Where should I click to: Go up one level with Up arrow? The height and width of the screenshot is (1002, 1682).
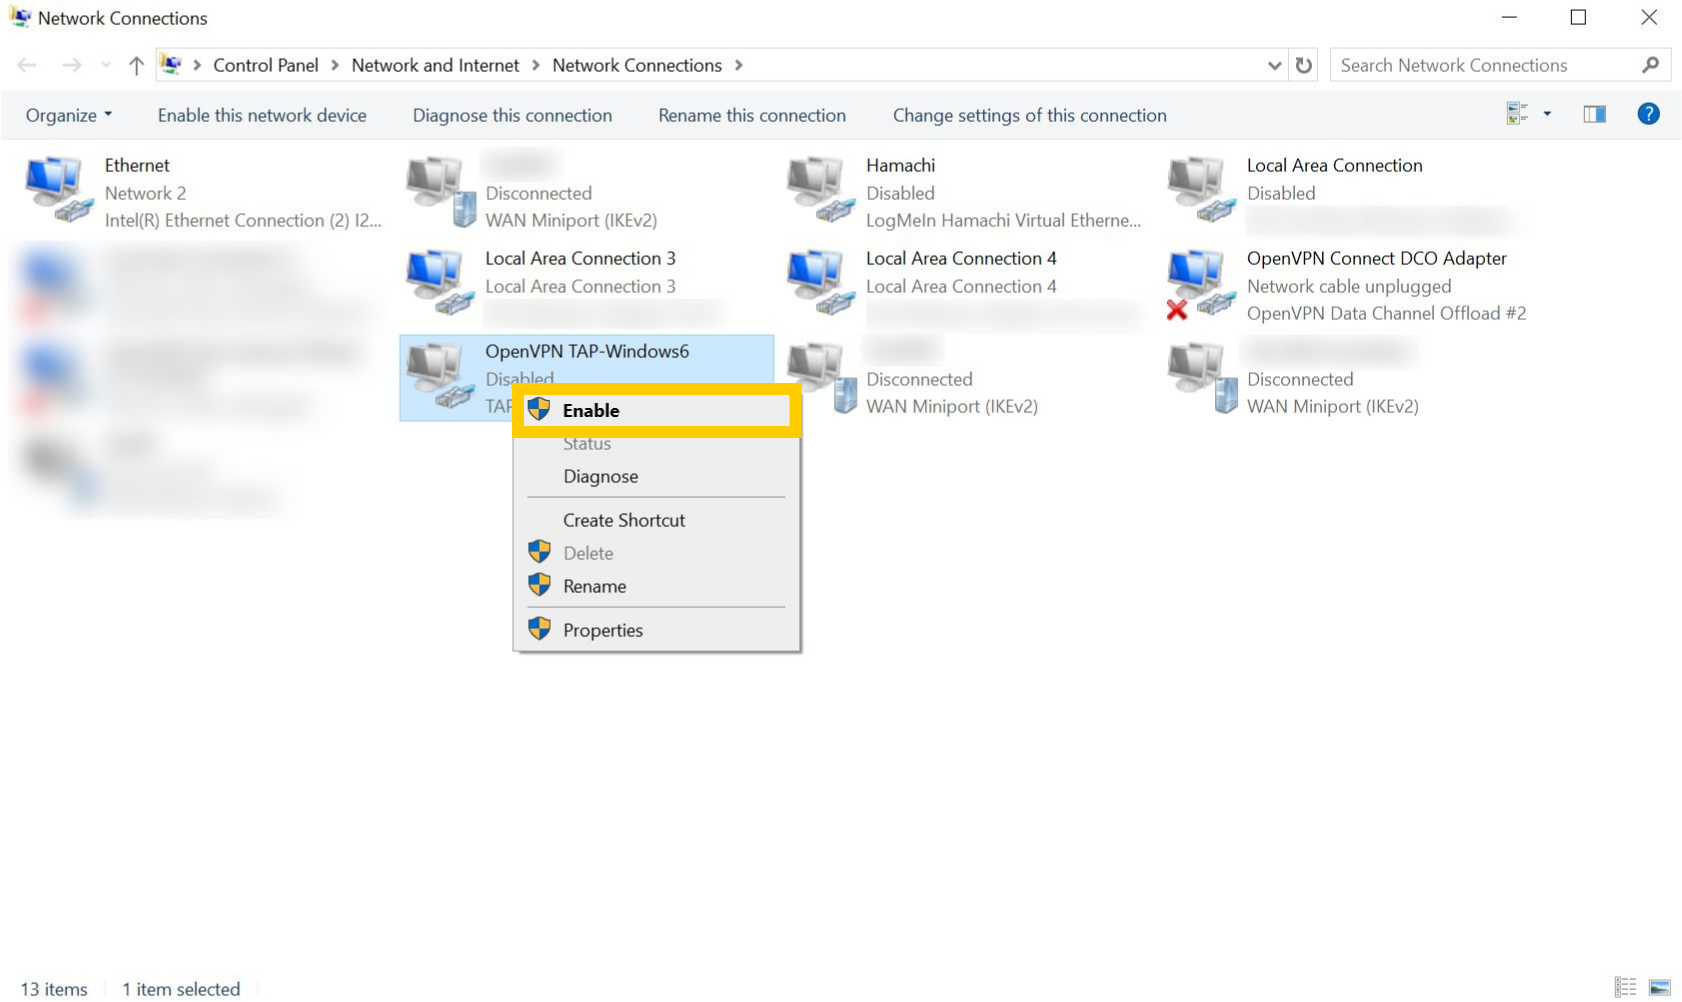click(x=136, y=66)
